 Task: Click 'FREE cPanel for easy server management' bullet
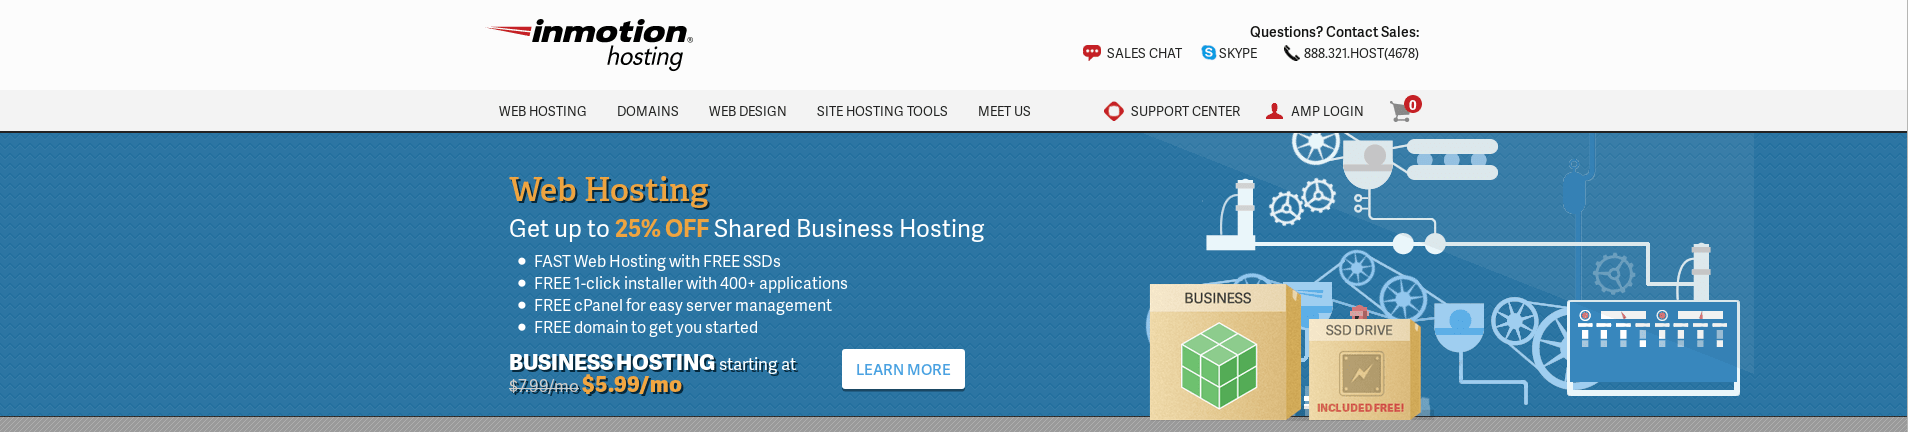click(x=682, y=305)
